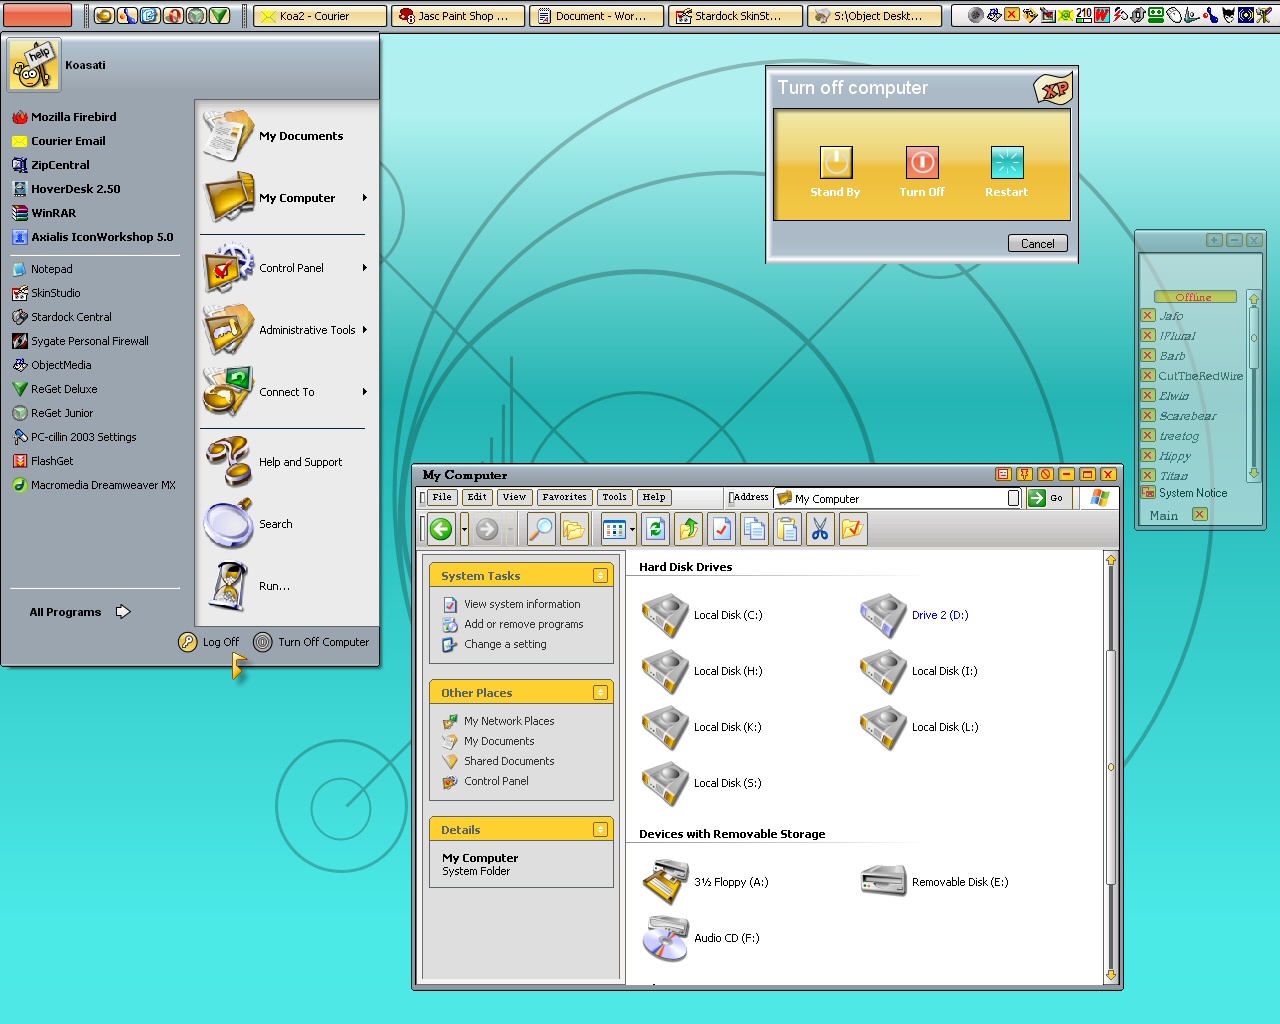The width and height of the screenshot is (1280, 1024).
Task: Switch to Stardock SkinStudio taskbar button
Action: pos(736,16)
